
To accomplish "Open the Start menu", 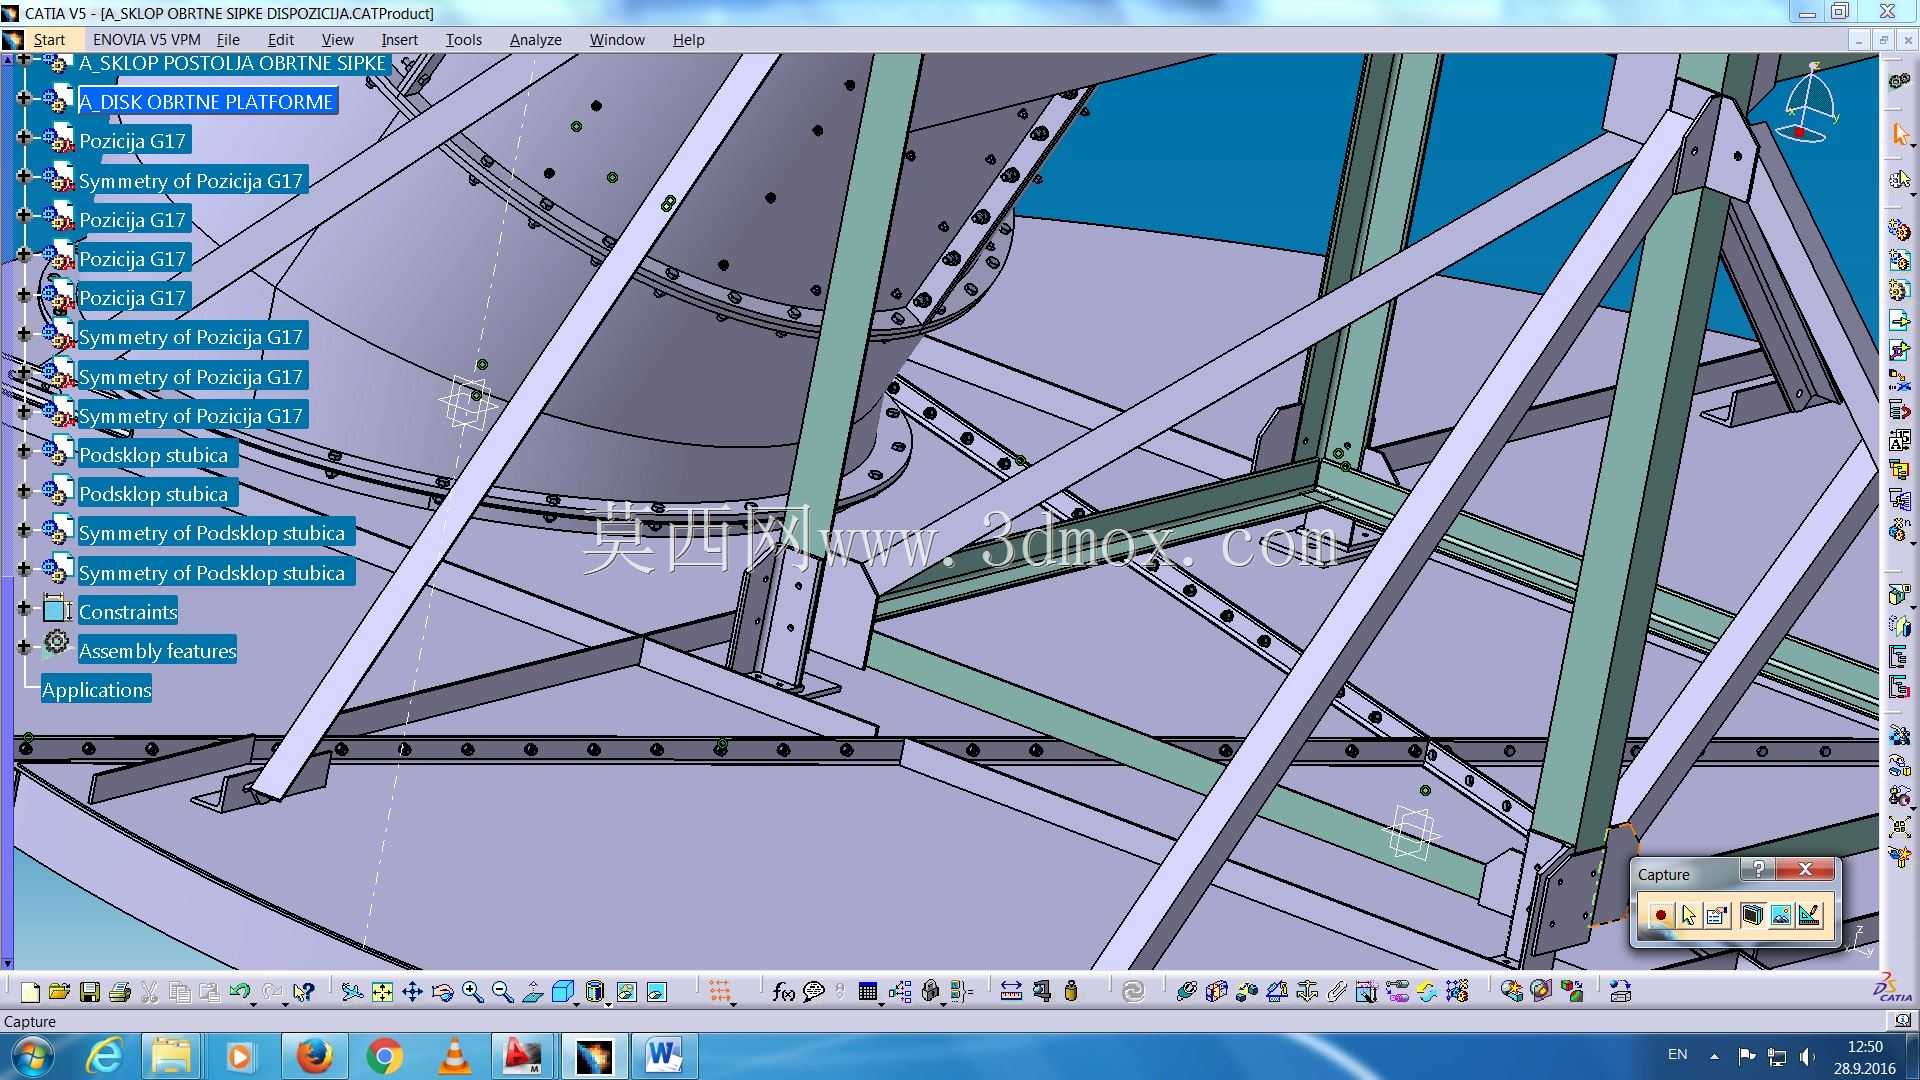I will [x=49, y=40].
